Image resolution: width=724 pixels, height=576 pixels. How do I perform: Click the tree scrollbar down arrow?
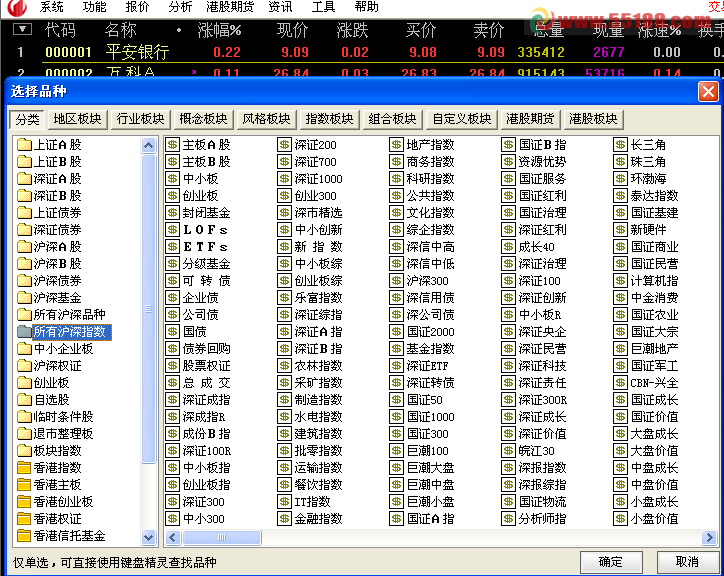148,537
